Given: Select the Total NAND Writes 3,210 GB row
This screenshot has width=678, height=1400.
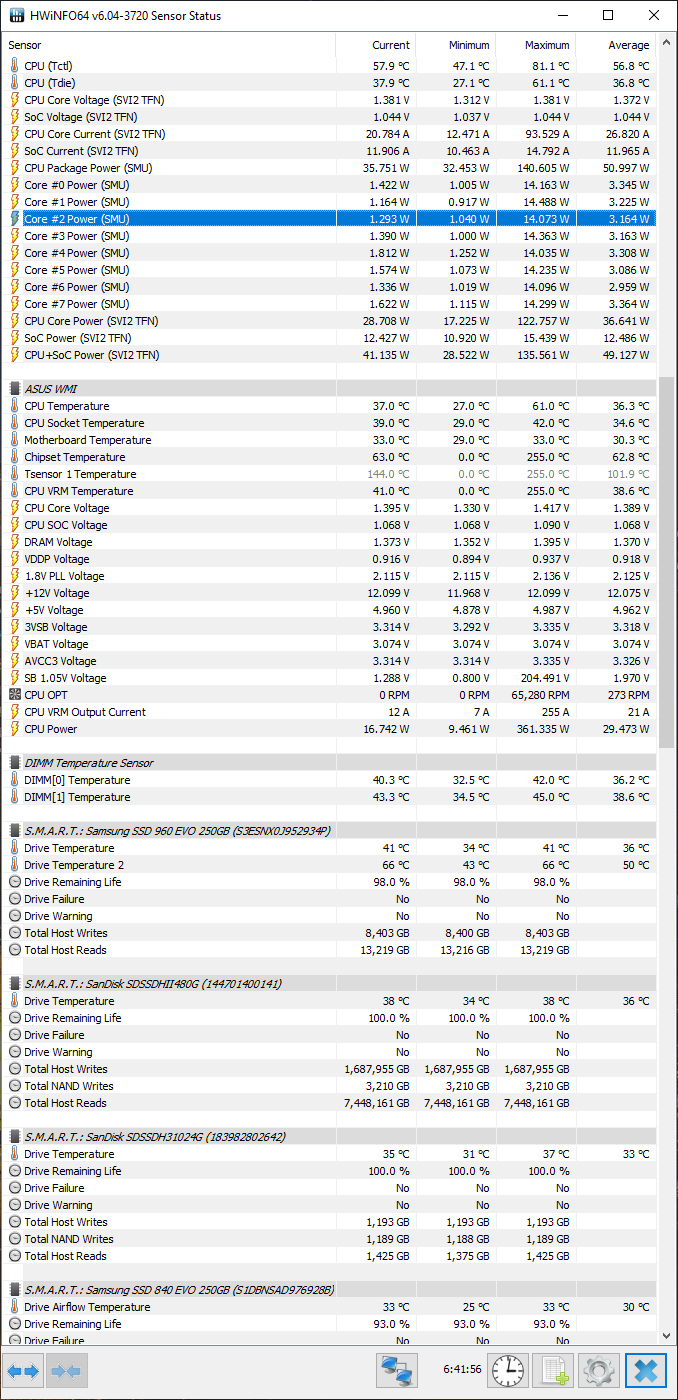Looking at the screenshot, I should click(330, 1085).
